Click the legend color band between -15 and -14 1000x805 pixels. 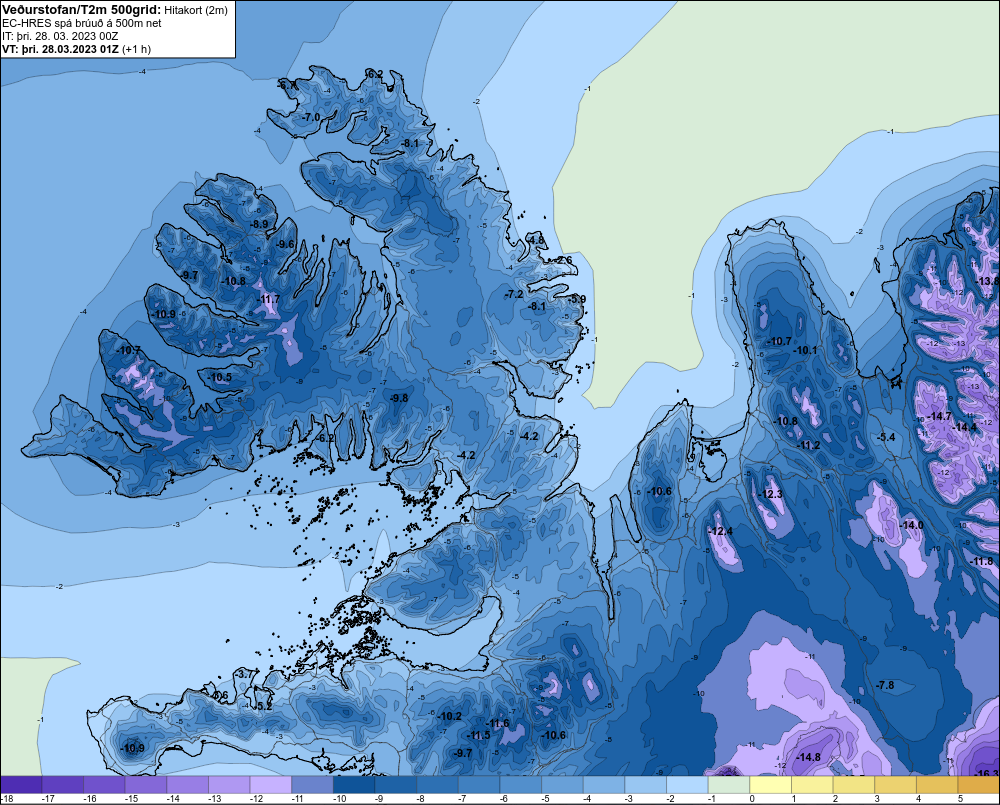[146, 785]
